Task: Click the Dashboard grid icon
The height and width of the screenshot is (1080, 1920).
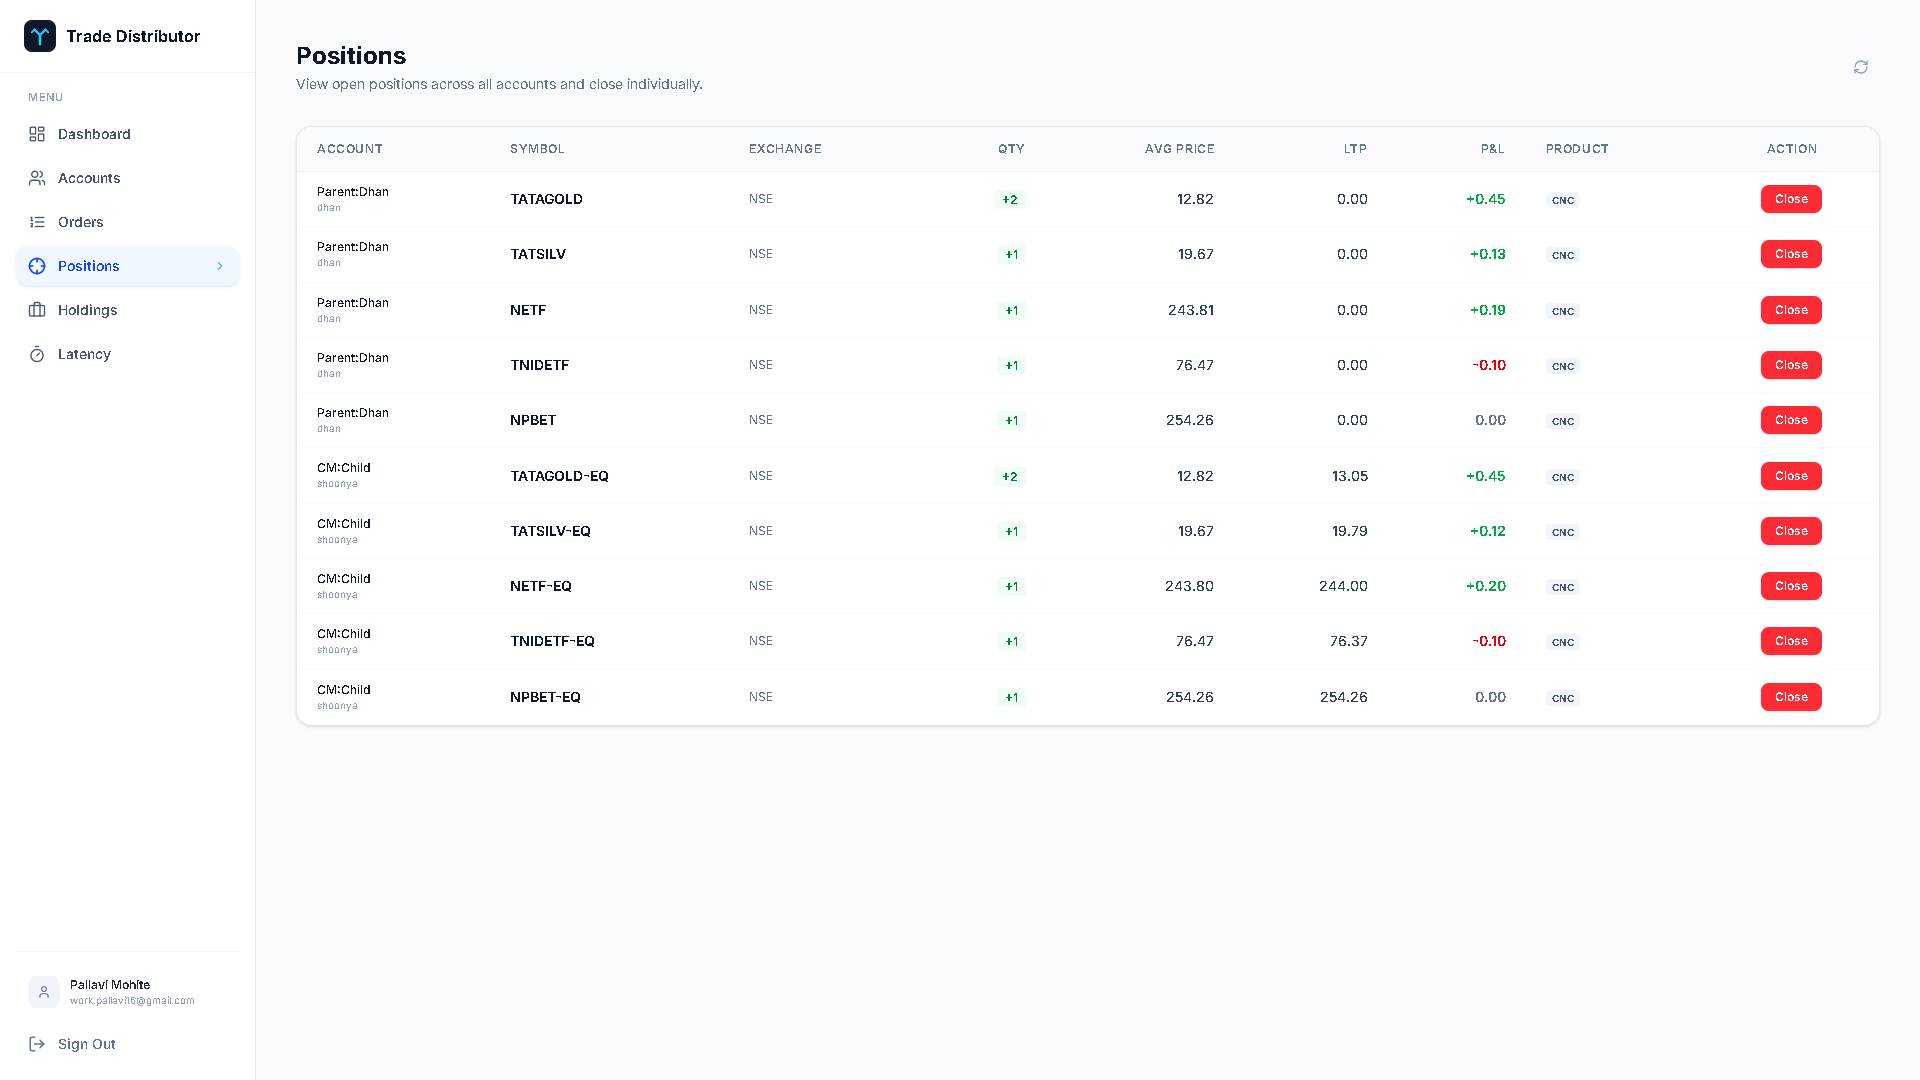Action: point(37,134)
